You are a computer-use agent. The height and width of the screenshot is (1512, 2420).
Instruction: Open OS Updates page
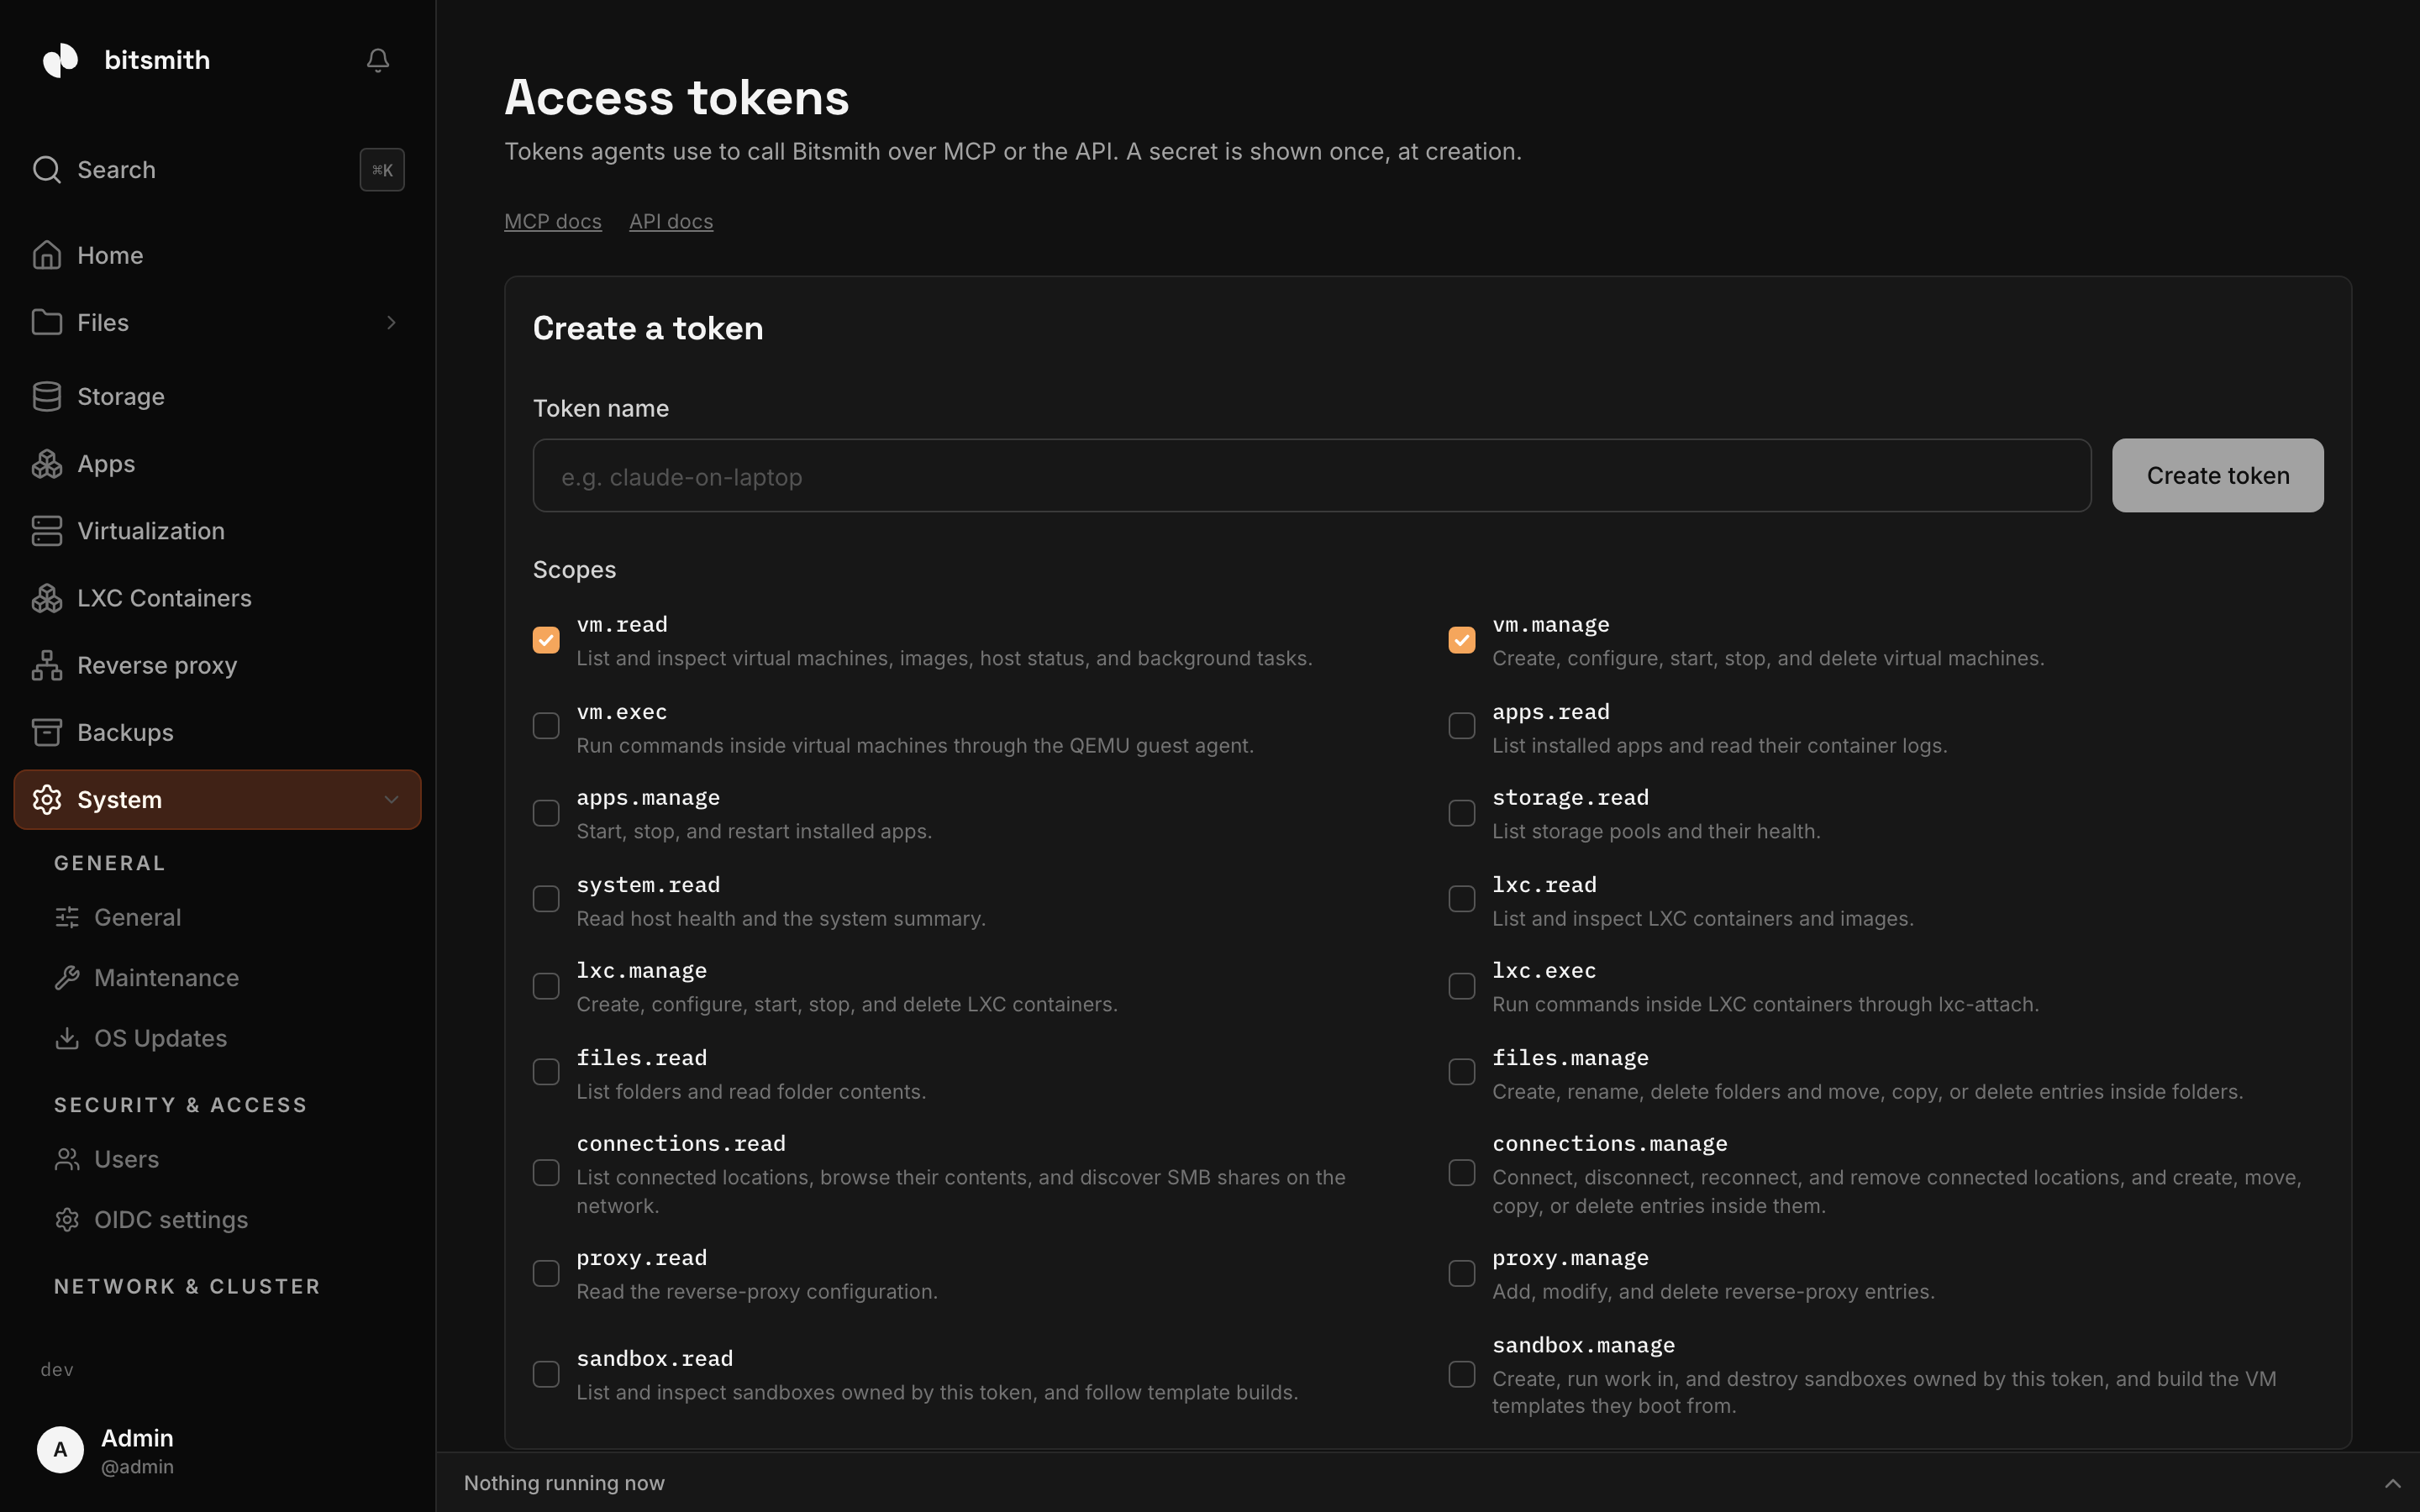coord(228,1038)
